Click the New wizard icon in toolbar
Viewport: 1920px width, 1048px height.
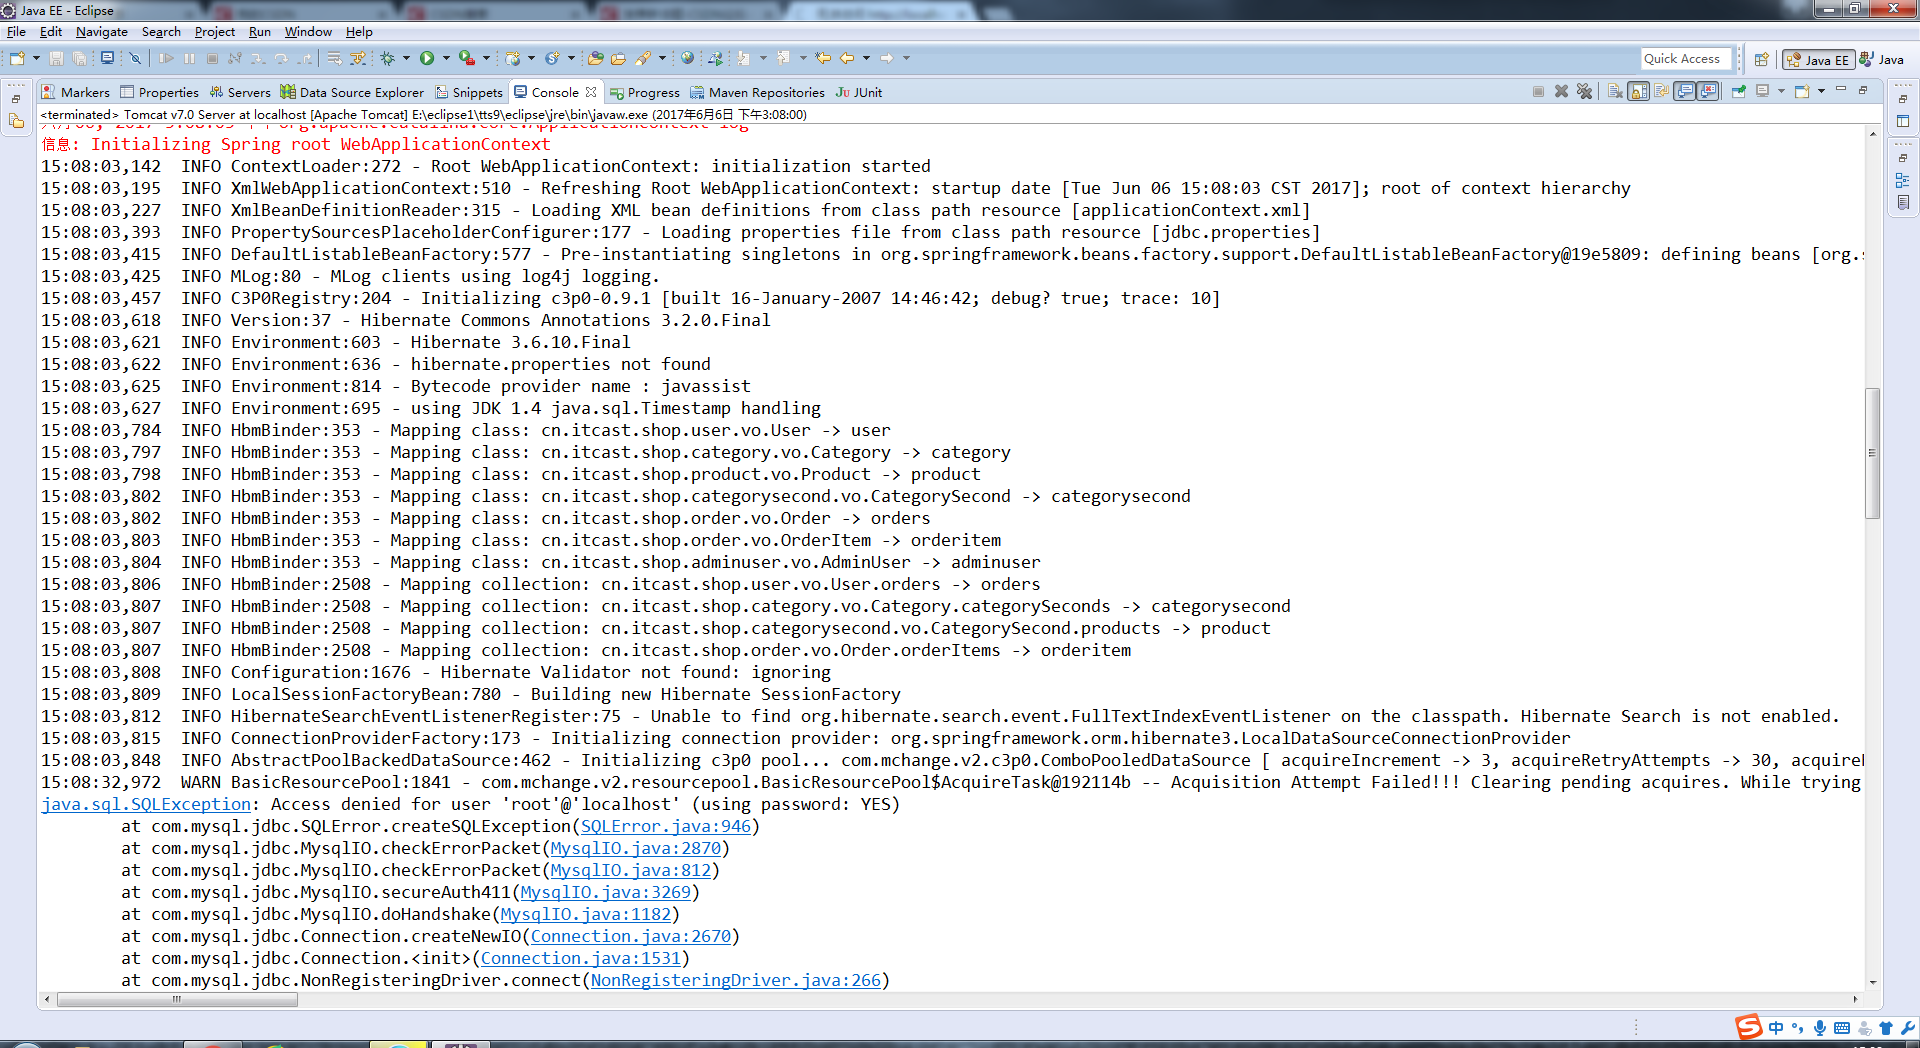[x=17, y=58]
